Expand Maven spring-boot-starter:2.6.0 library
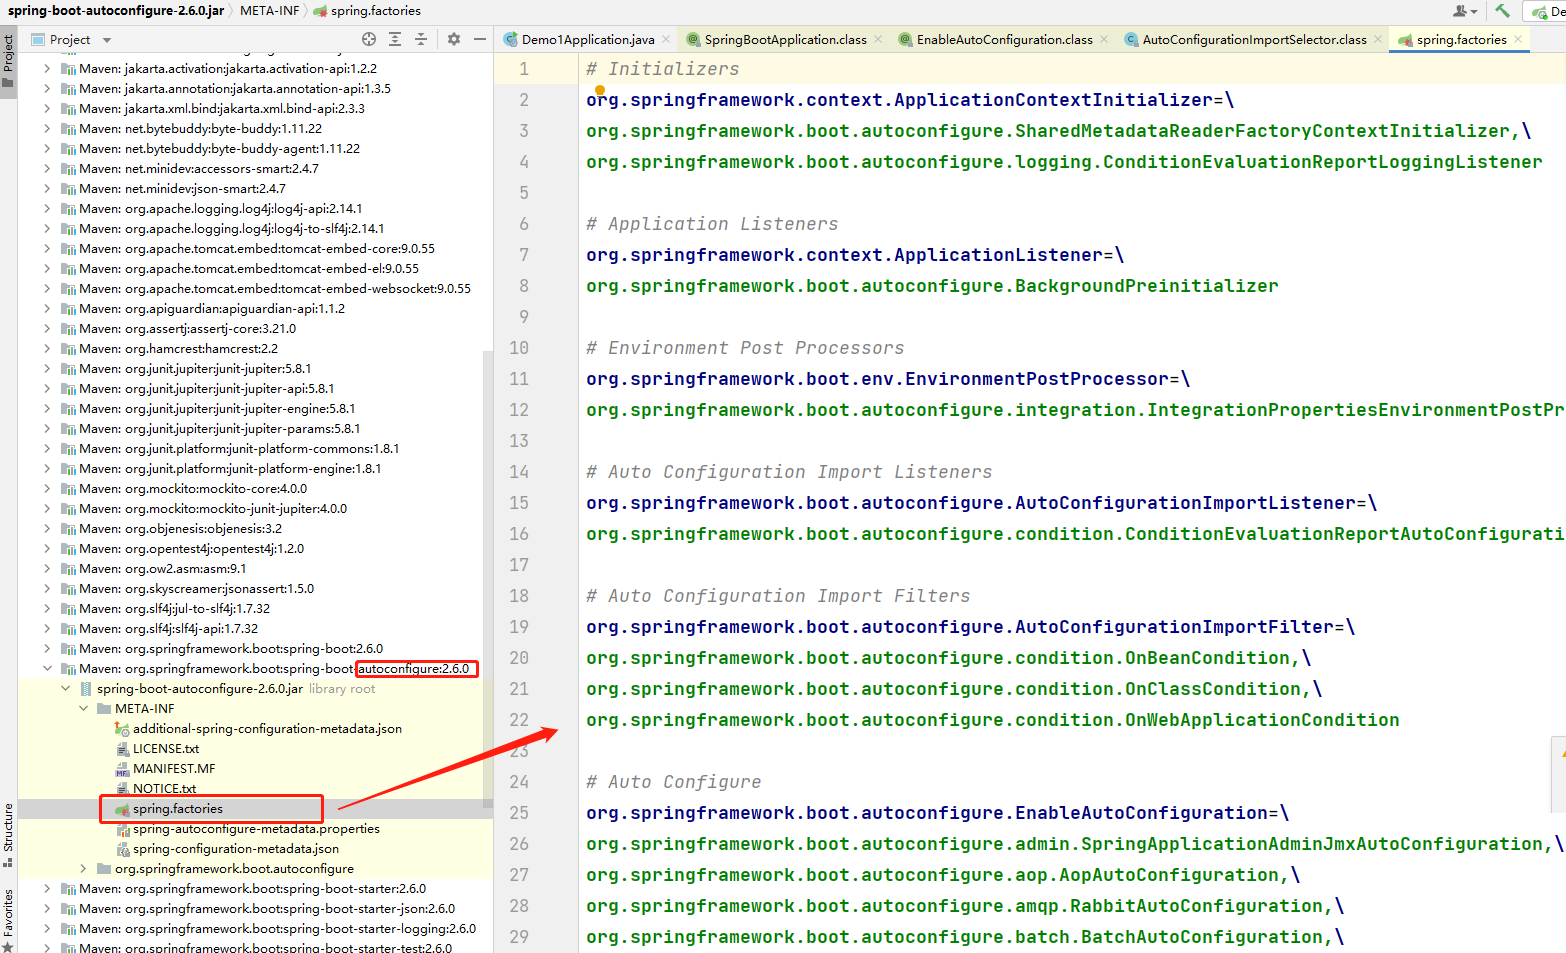The height and width of the screenshot is (953, 1566). [x=47, y=888]
